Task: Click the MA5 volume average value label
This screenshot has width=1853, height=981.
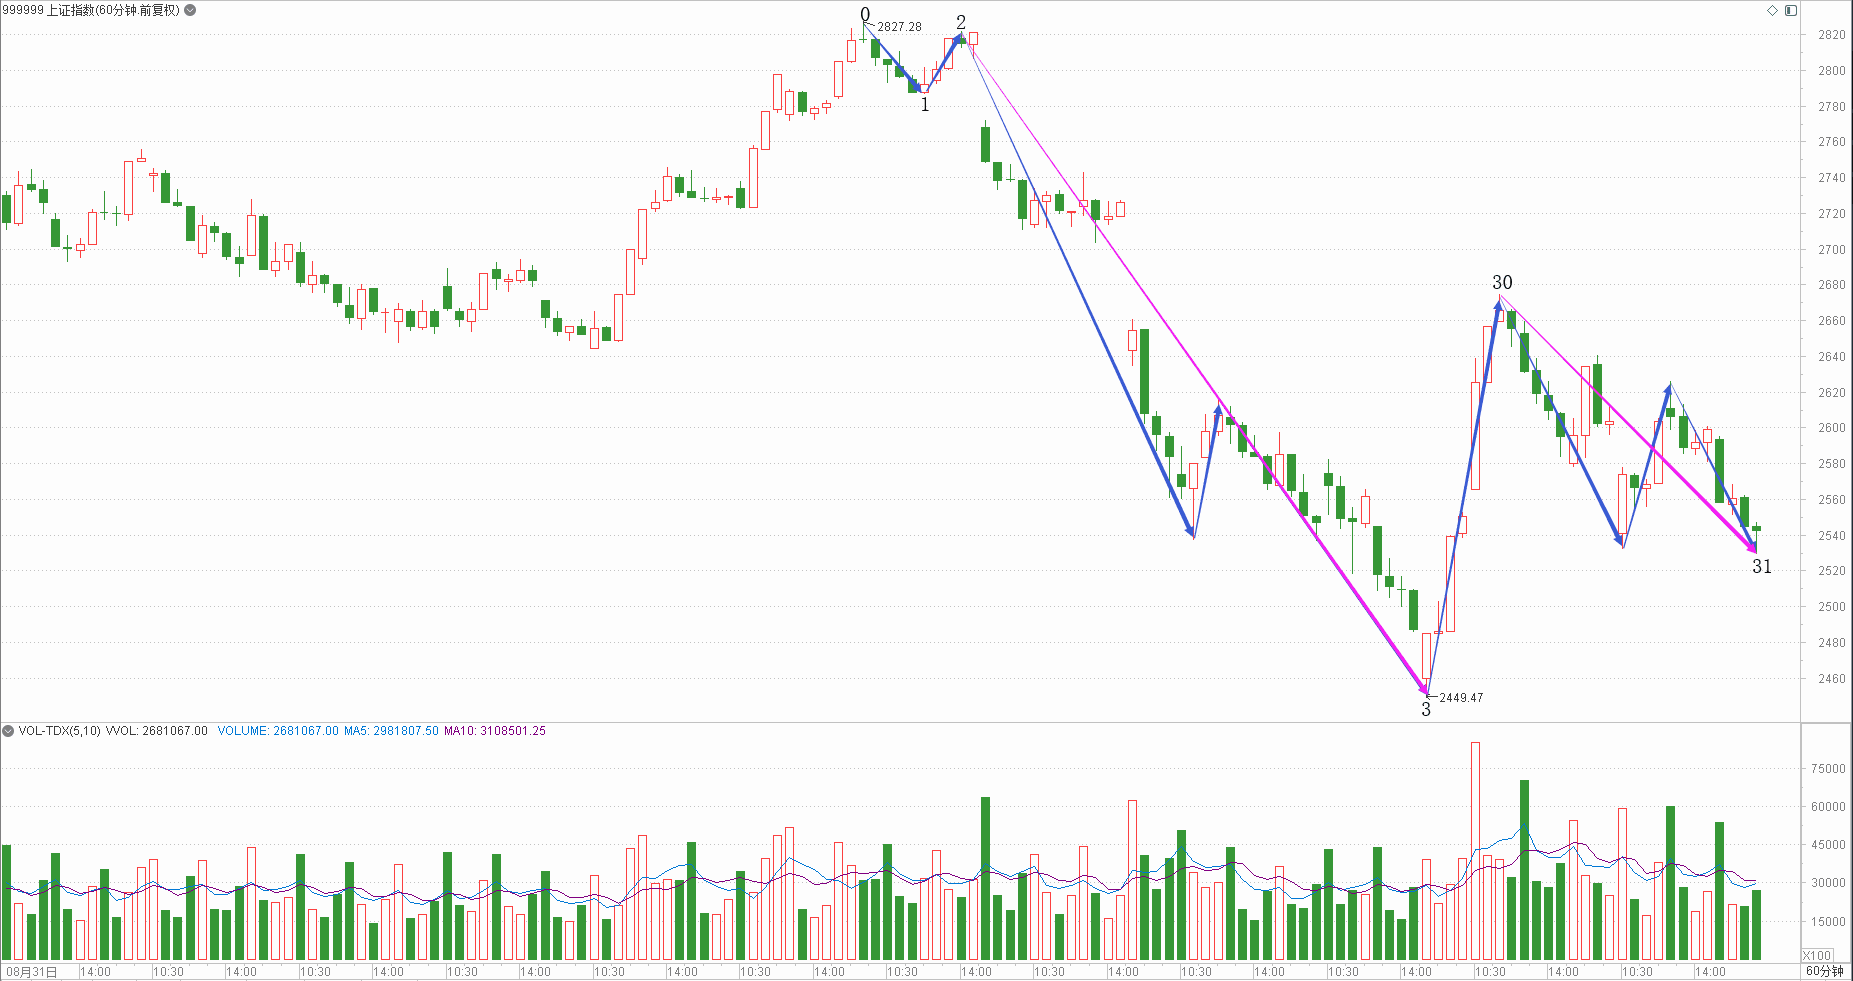Action: pyautogui.click(x=390, y=731)
